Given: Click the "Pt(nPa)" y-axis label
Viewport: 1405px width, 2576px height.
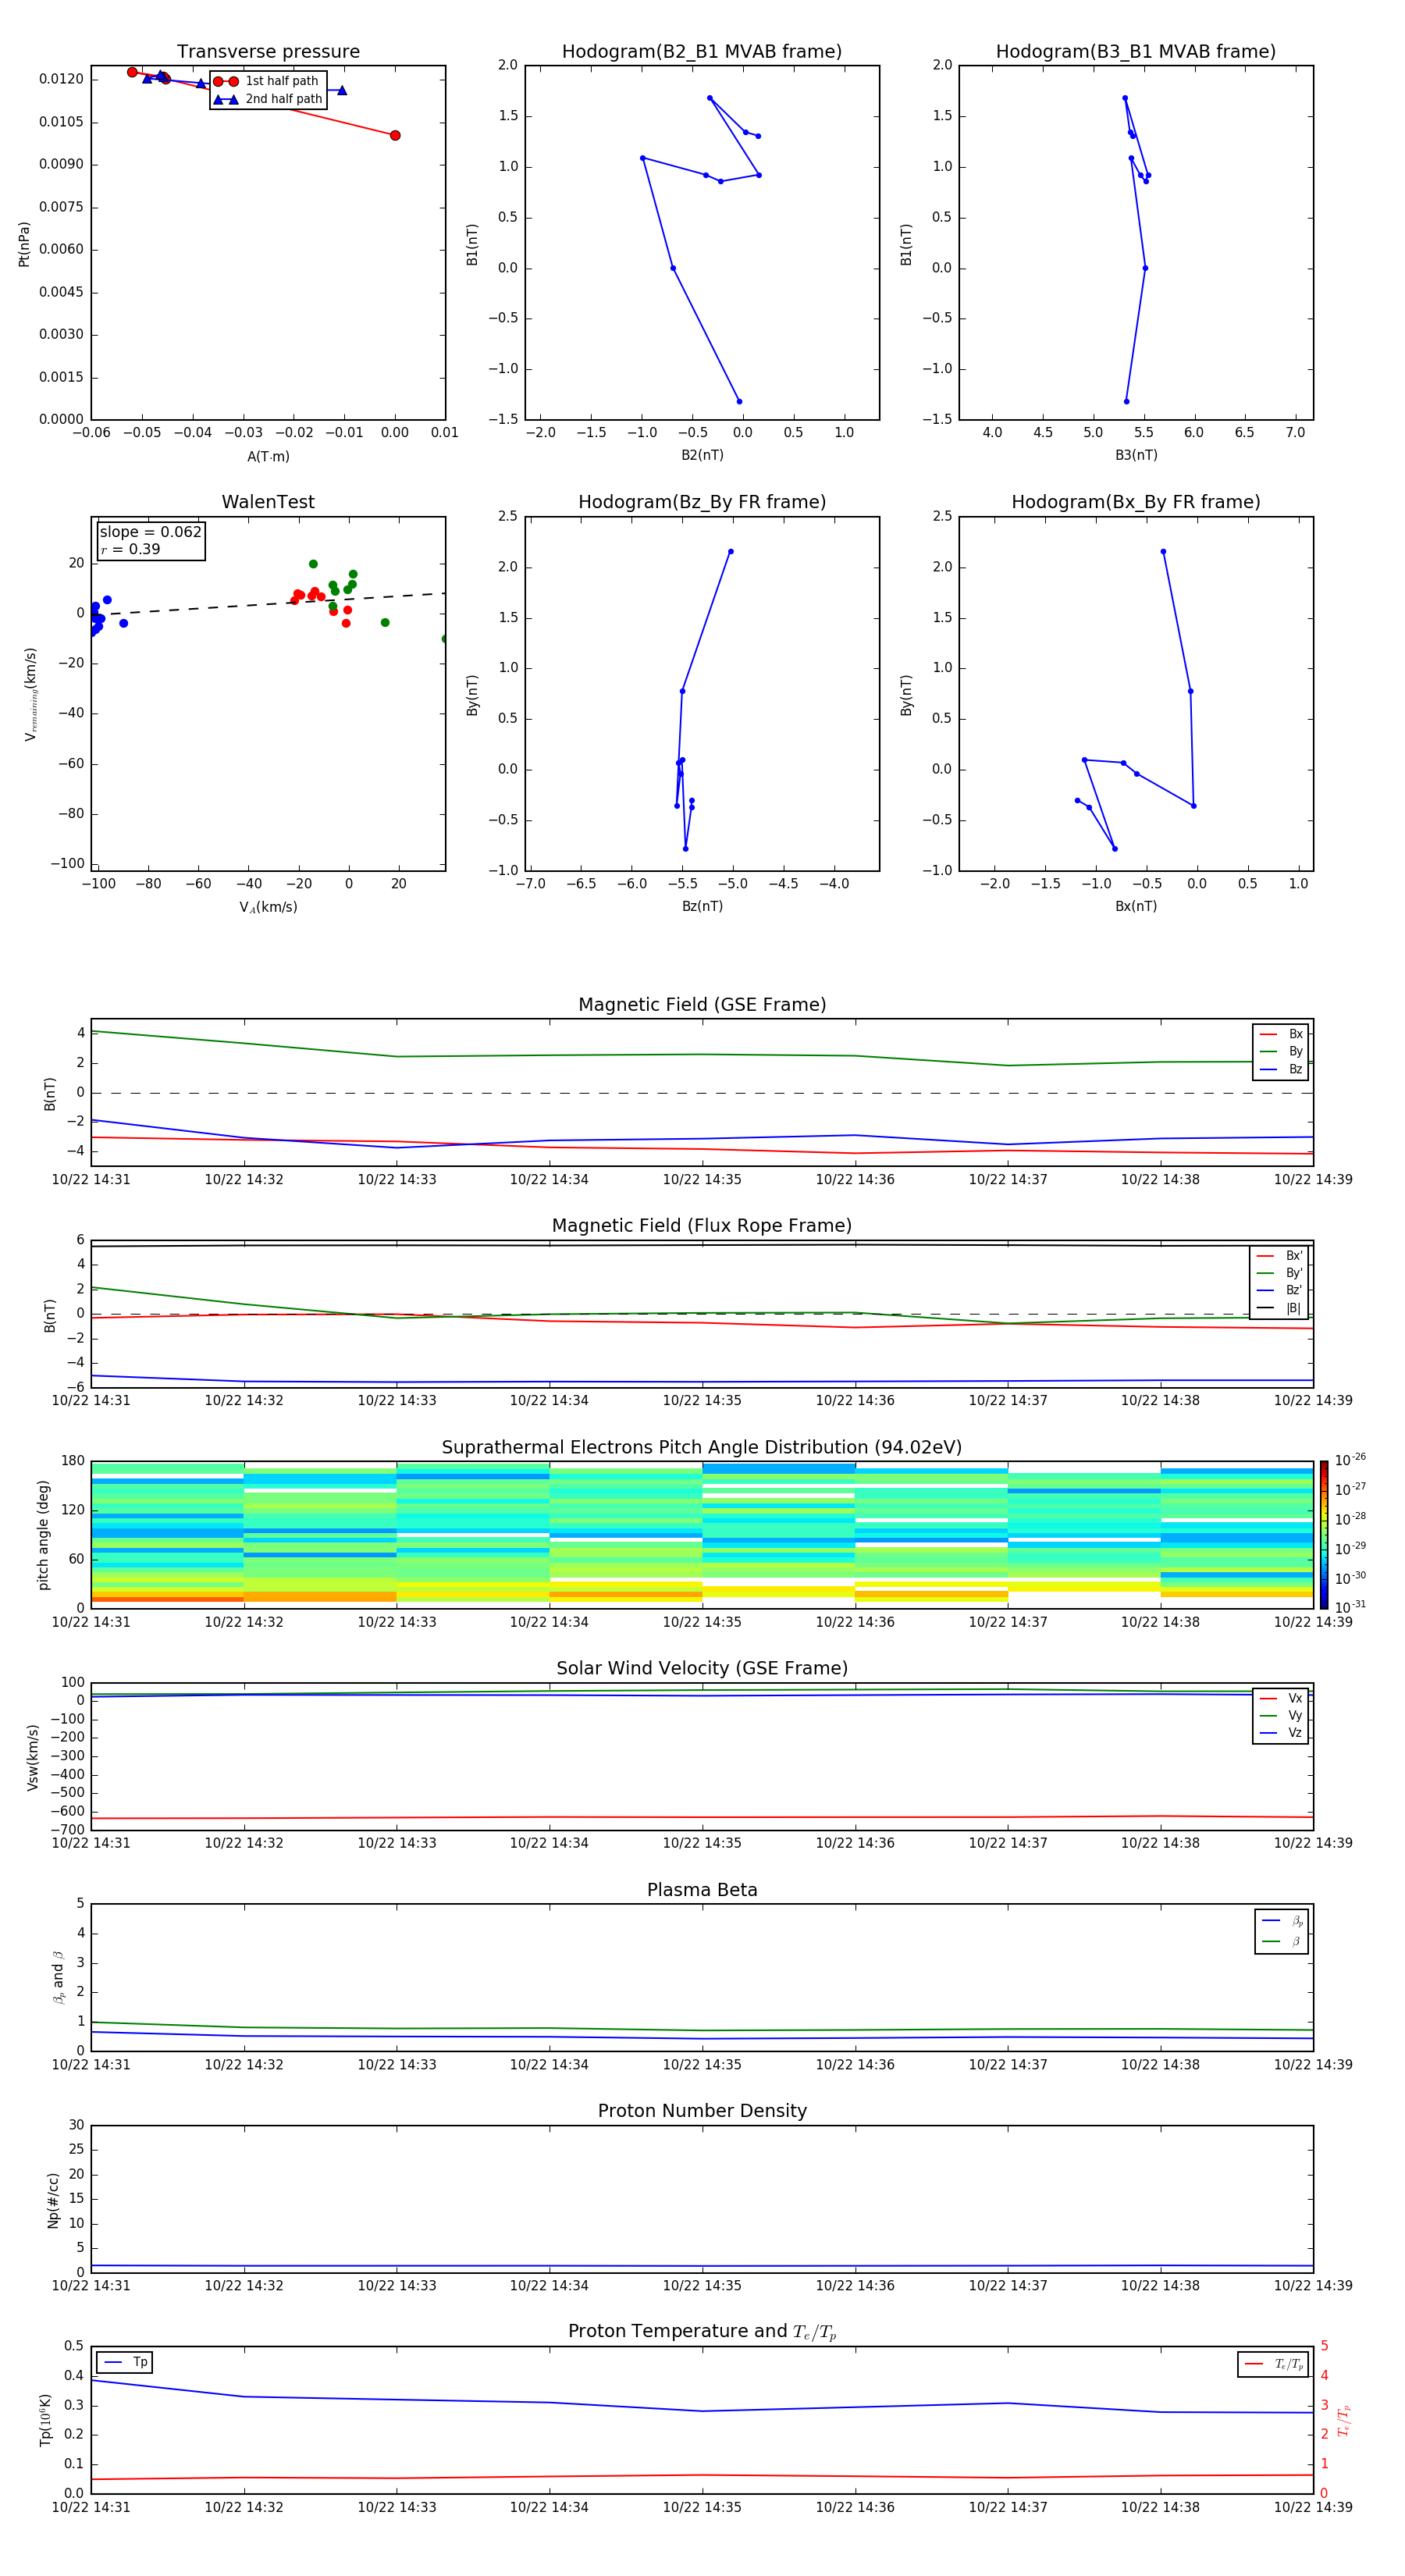Looking at the screenshot, I should click(24, 243).
